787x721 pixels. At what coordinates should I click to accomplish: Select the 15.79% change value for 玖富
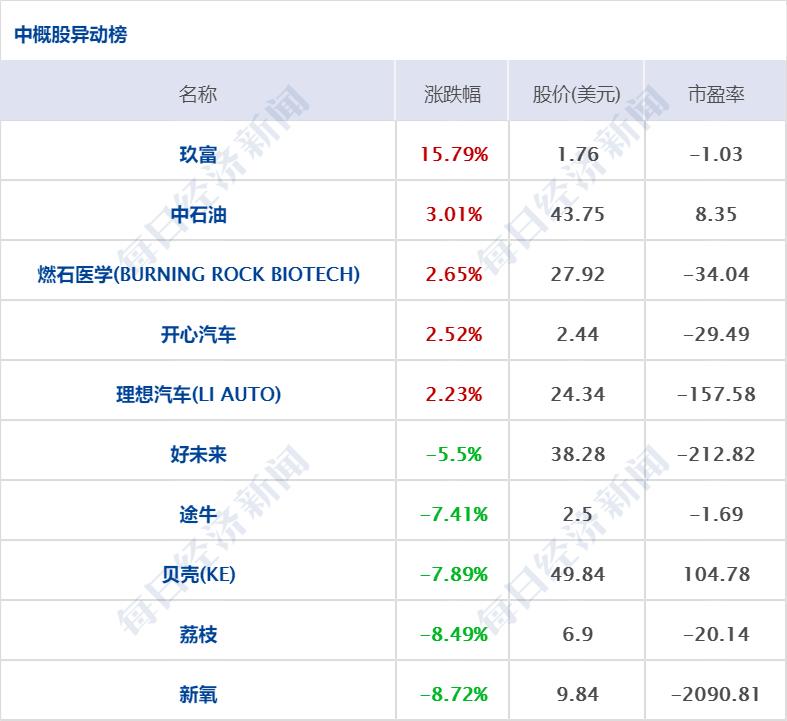tap(454, 154)
